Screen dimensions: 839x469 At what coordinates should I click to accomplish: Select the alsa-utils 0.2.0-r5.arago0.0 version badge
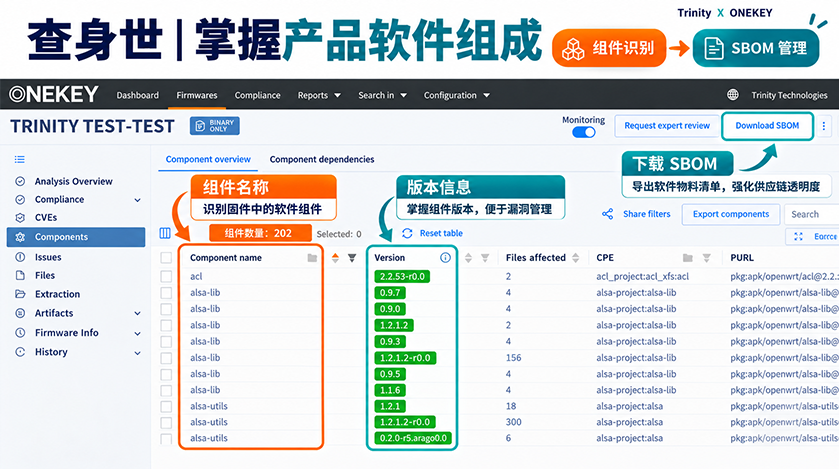point(413,438)
